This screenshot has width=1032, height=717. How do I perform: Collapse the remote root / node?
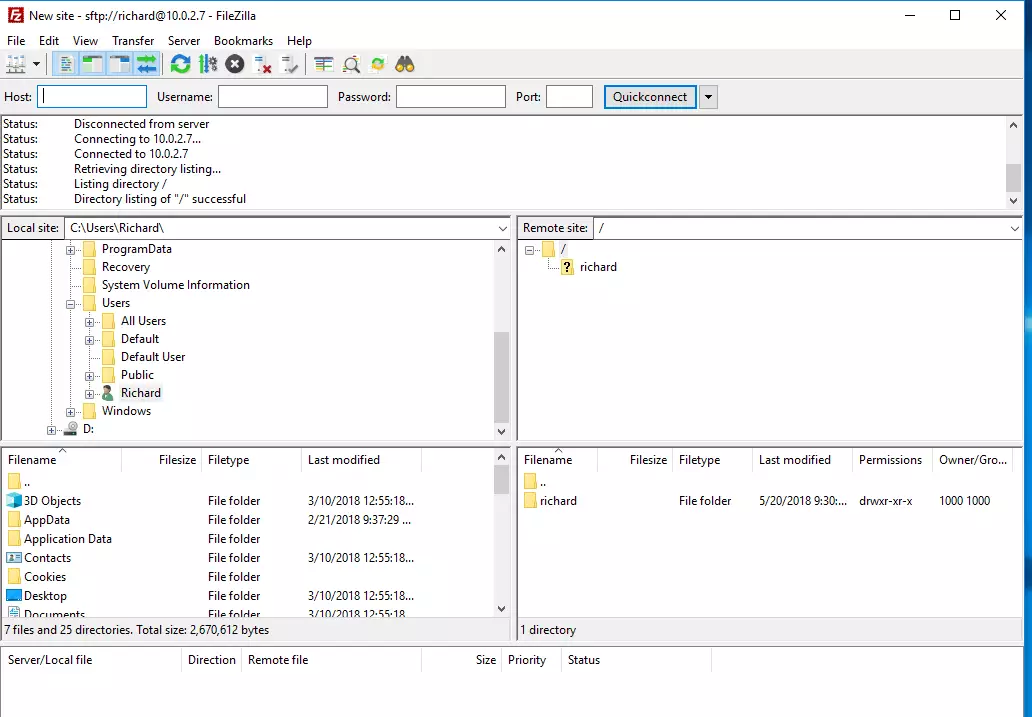[x=529, y=250]
